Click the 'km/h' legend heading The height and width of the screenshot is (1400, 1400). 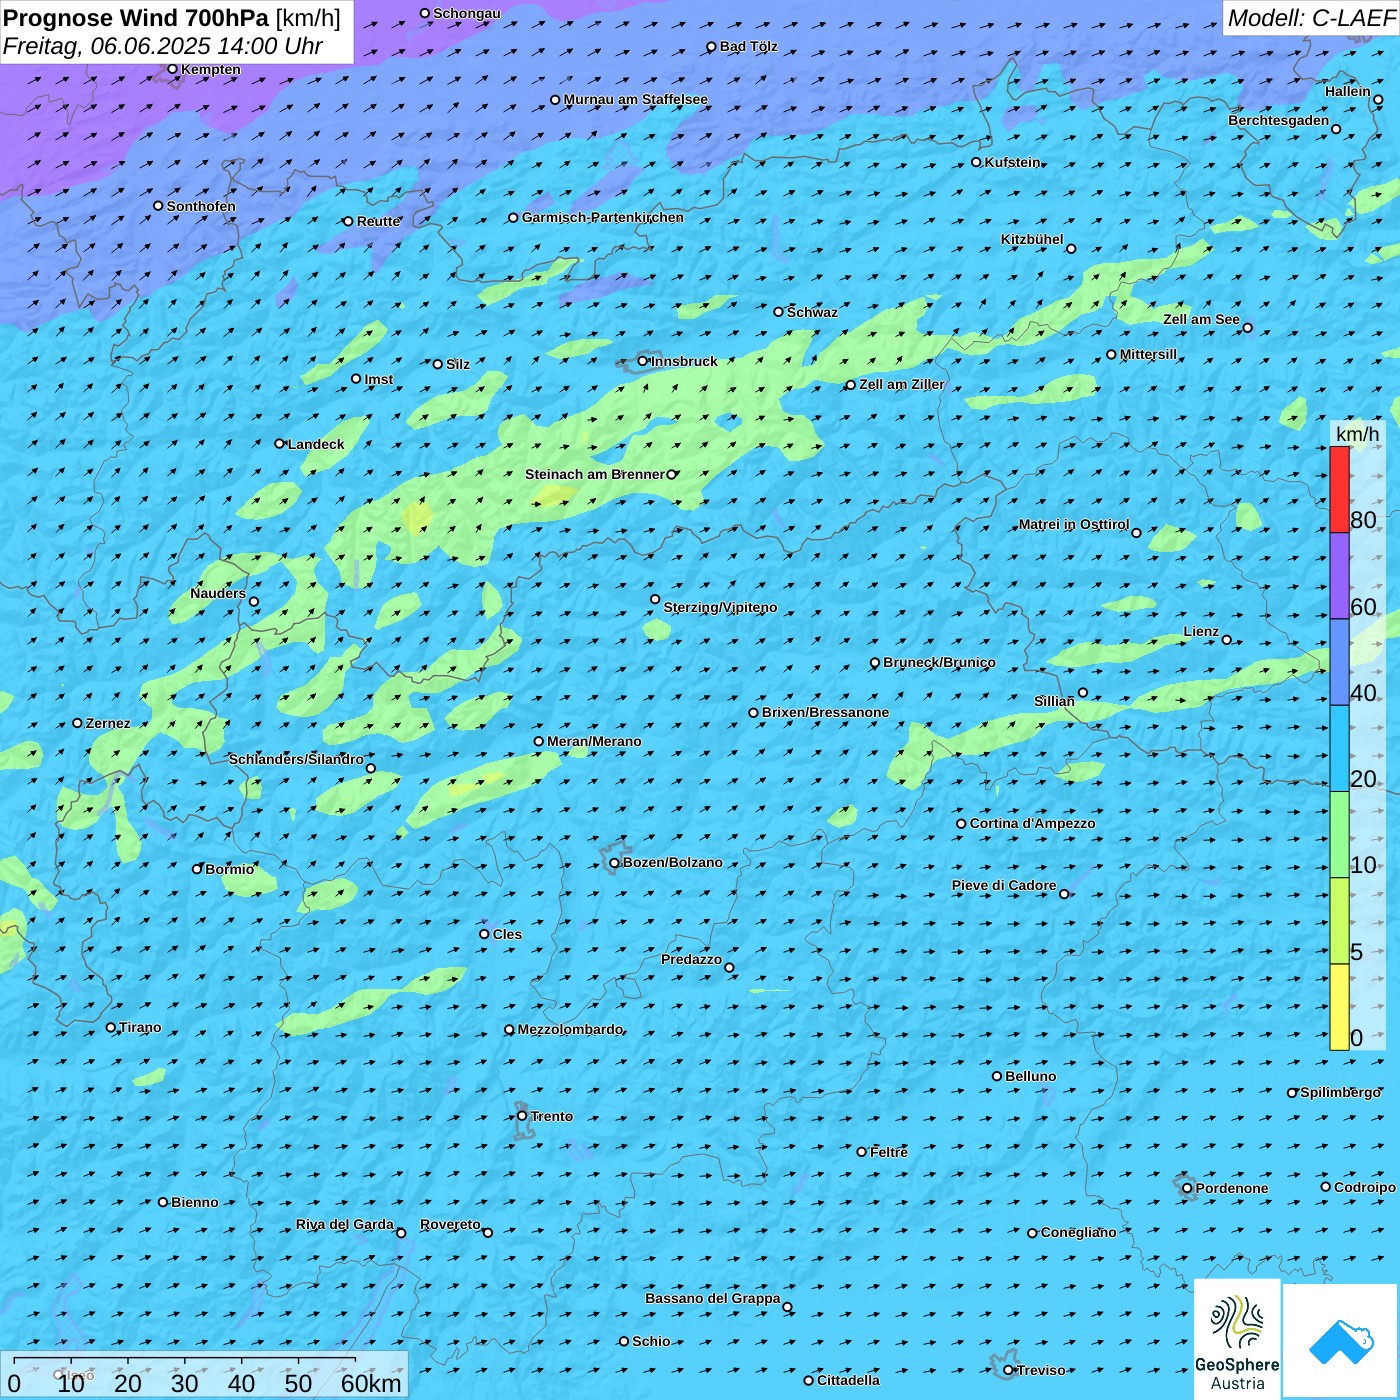pyautogui.click(x=1357, y=434)
